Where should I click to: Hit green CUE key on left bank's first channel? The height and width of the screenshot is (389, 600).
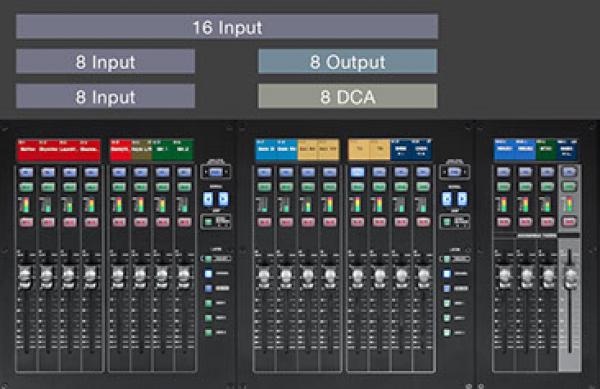[x=26, y=187]
